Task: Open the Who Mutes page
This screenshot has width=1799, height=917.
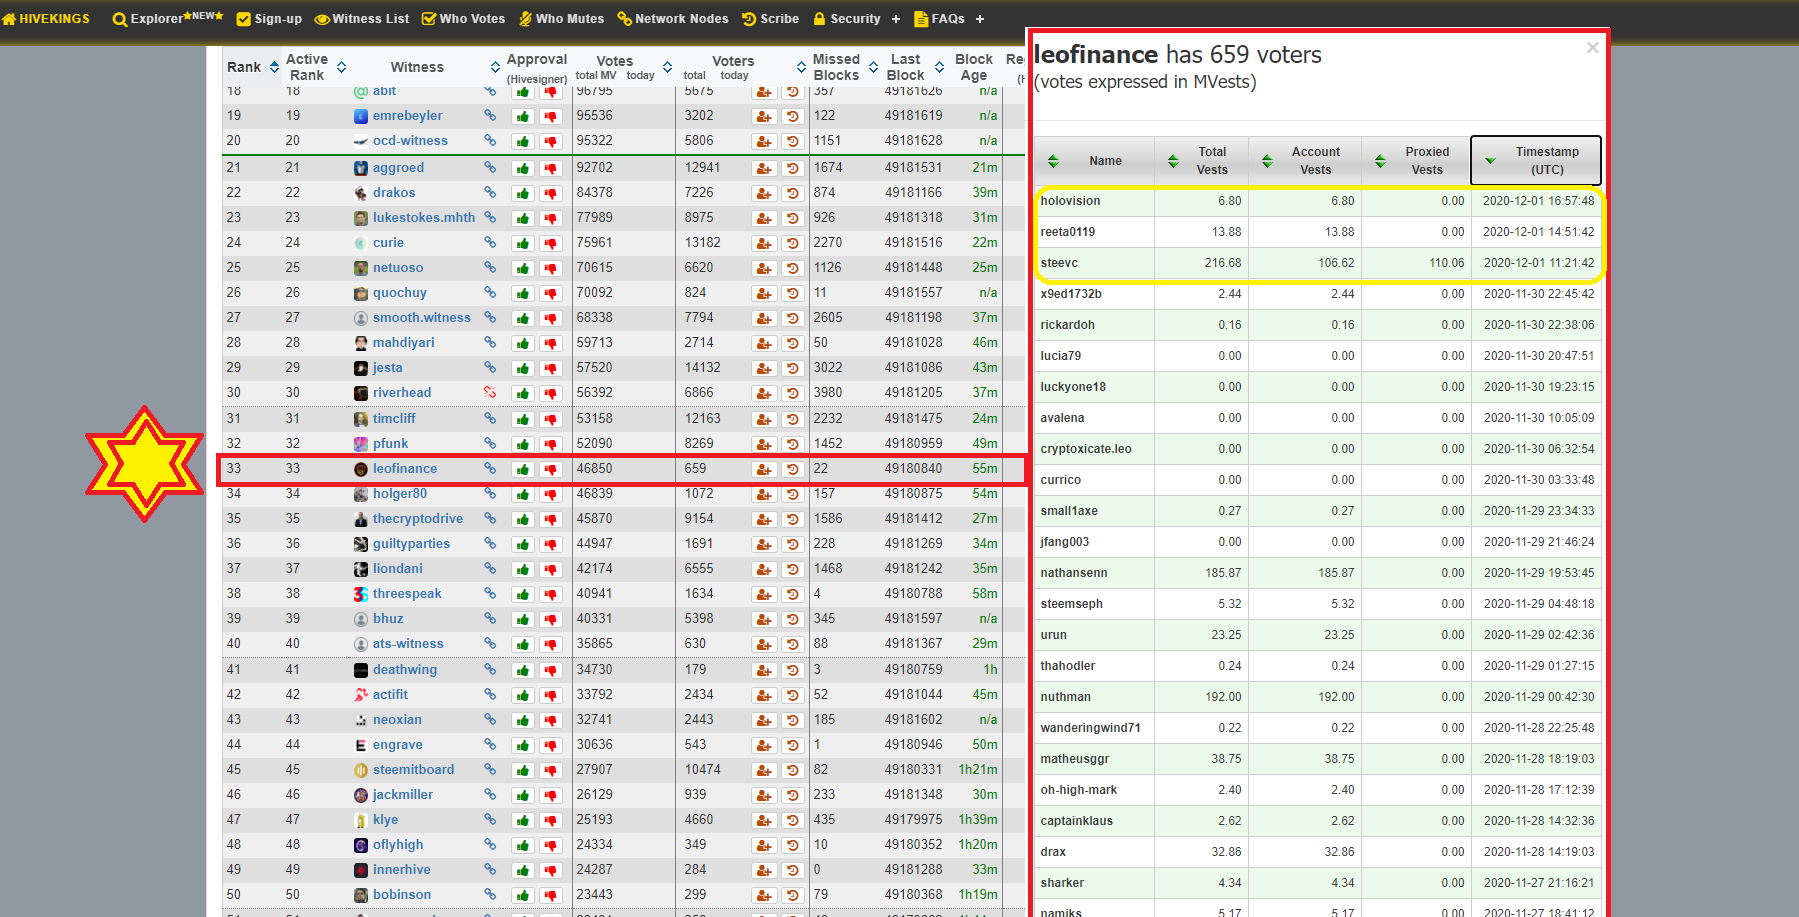Action: click(x=561, y=19)
